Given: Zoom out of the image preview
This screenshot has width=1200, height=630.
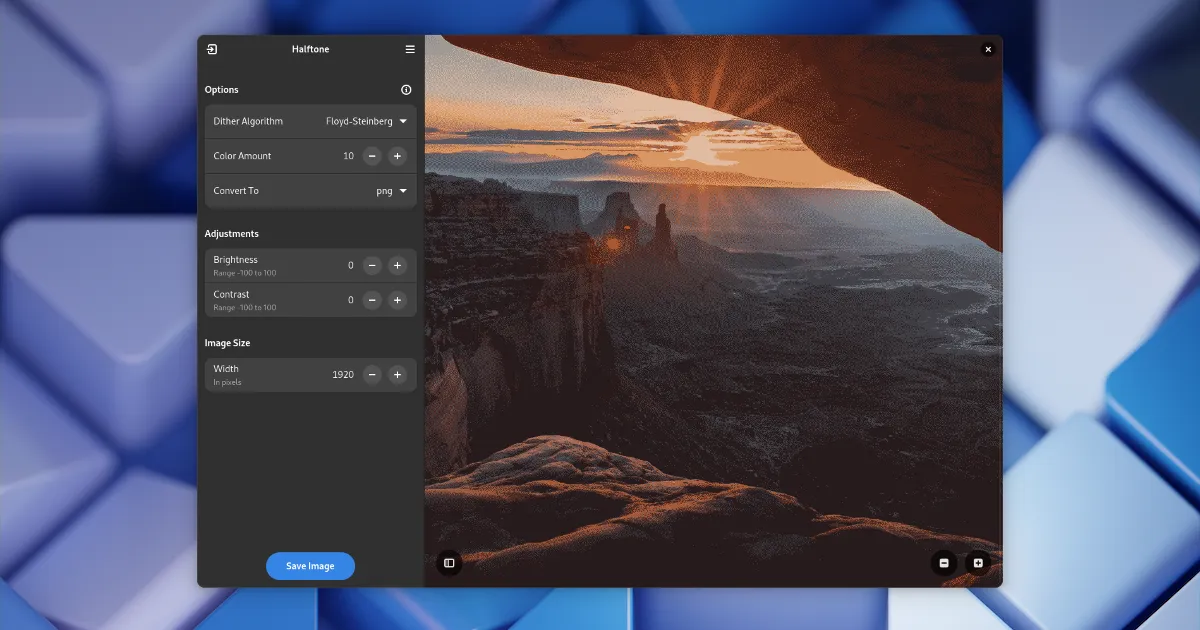Looking at the screenshot, I should tap(944, 563).
